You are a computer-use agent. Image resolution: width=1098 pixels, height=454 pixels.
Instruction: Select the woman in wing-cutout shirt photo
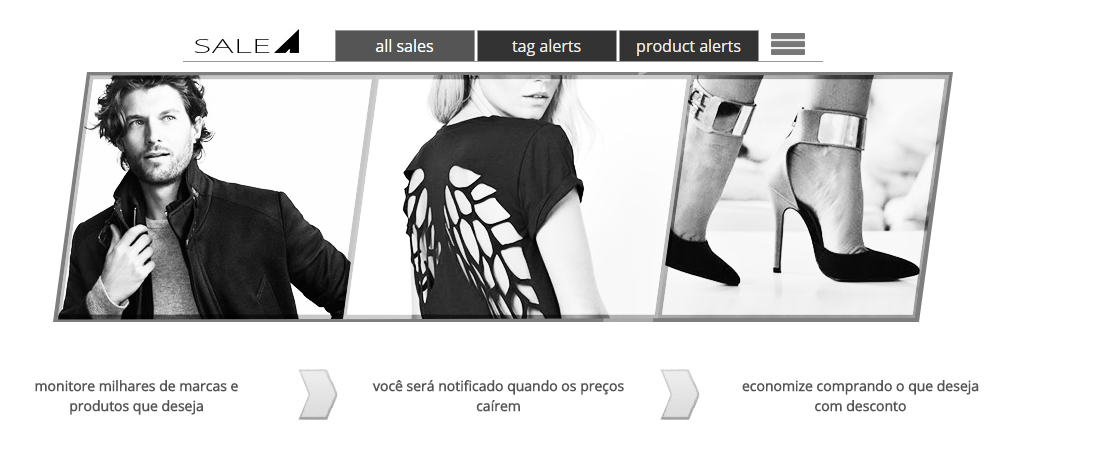(517, 197)
